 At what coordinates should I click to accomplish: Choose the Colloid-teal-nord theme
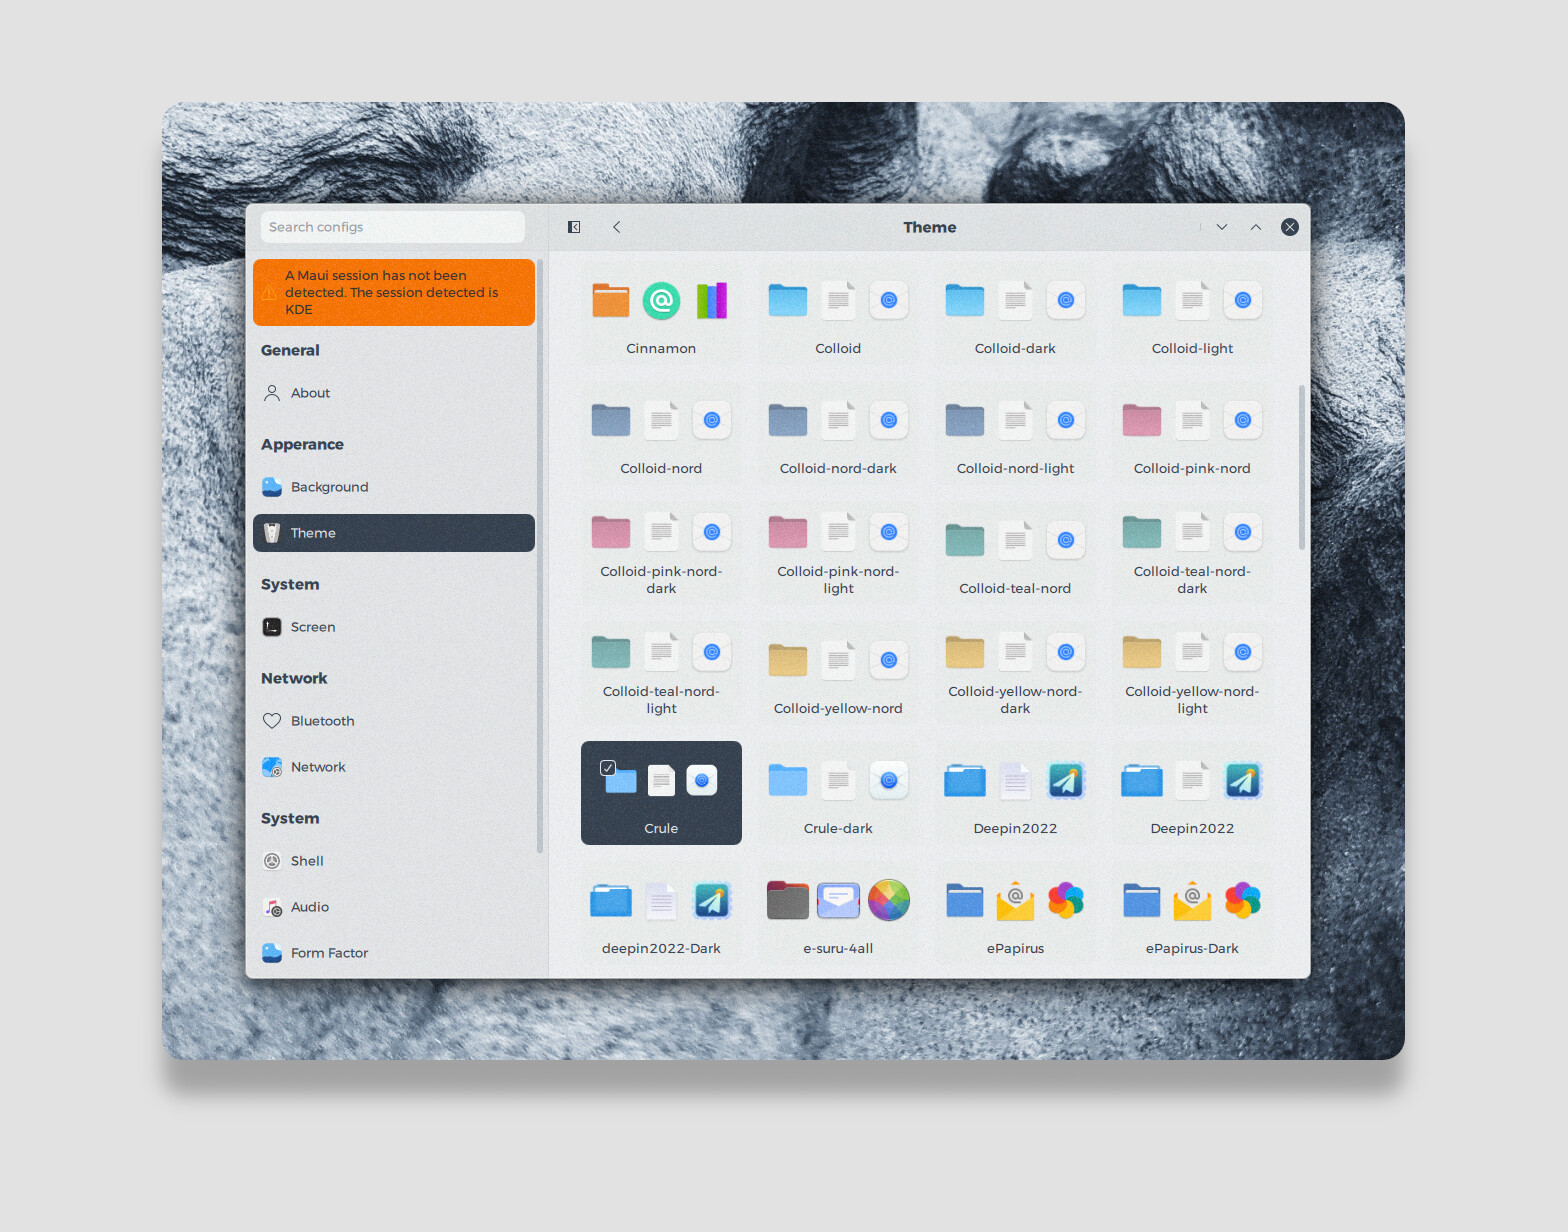click(1015, 553)
